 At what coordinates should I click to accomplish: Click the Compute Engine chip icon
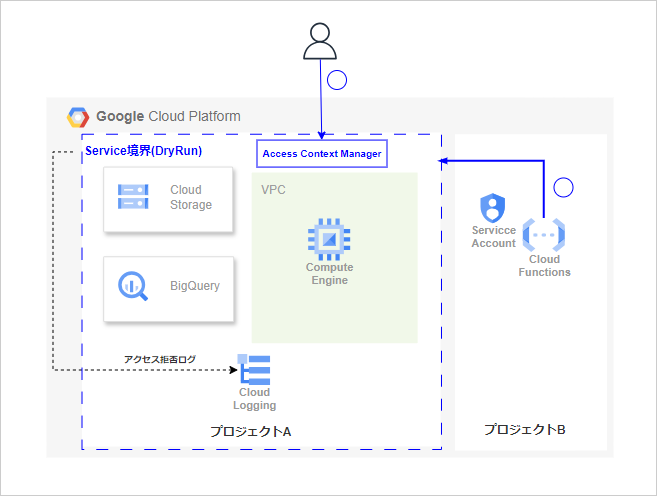tap(329, 239)
